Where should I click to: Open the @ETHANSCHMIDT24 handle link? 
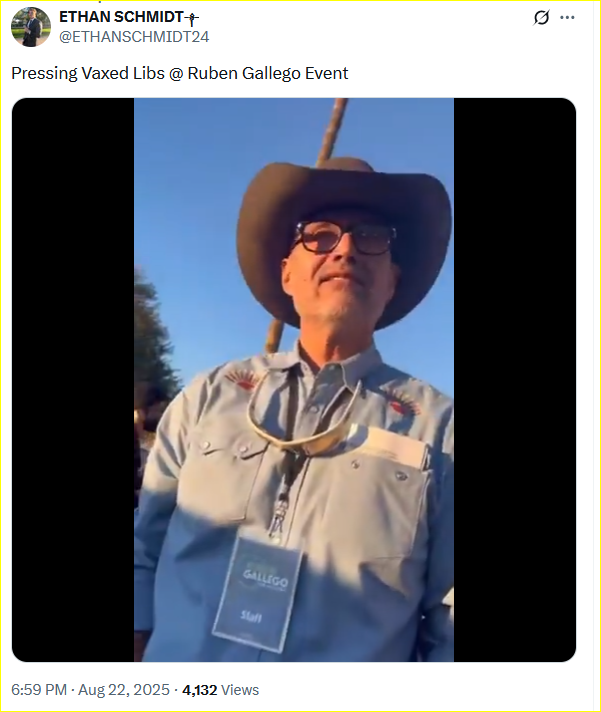134,37
